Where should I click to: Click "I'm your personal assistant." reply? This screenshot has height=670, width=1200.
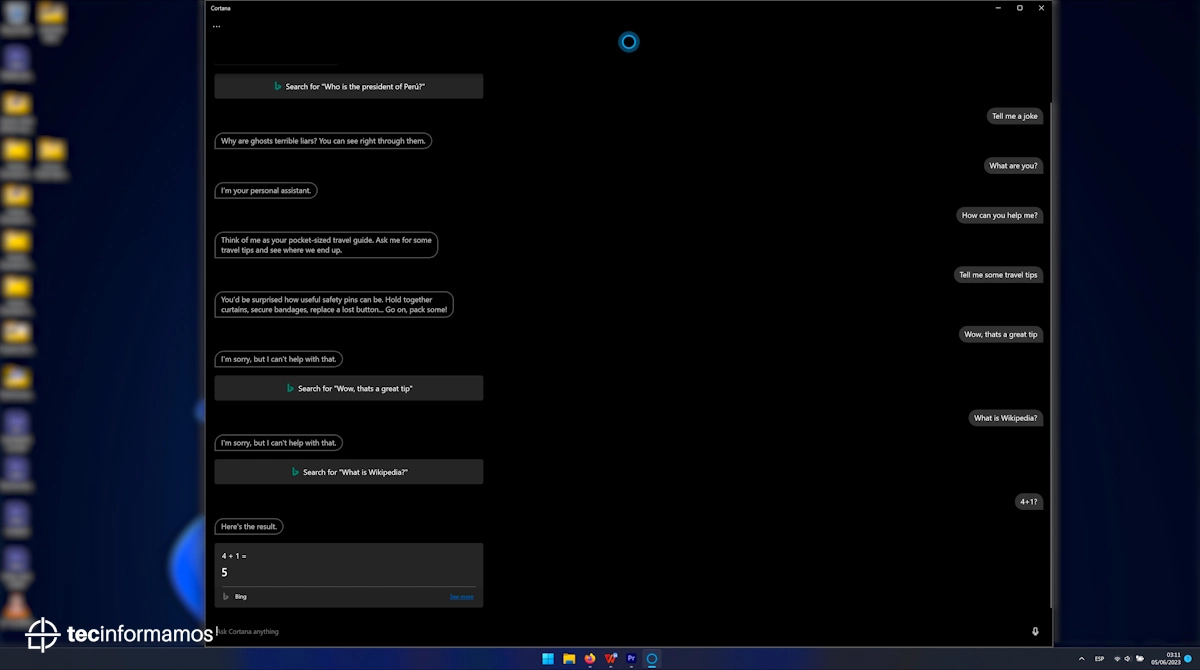click(266, 190)
